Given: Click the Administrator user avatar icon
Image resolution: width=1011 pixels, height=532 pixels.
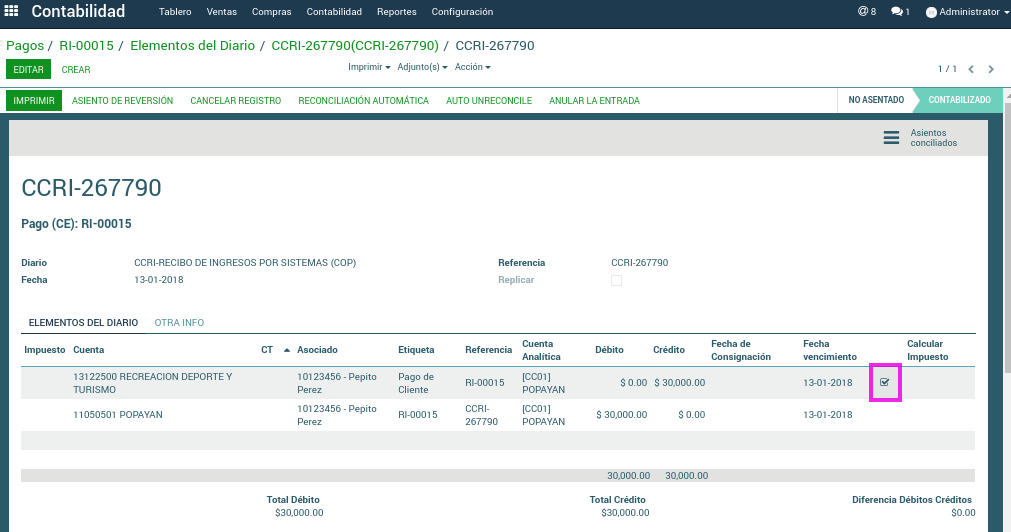Looking at the screenshot, I should [x=931, y=13].
